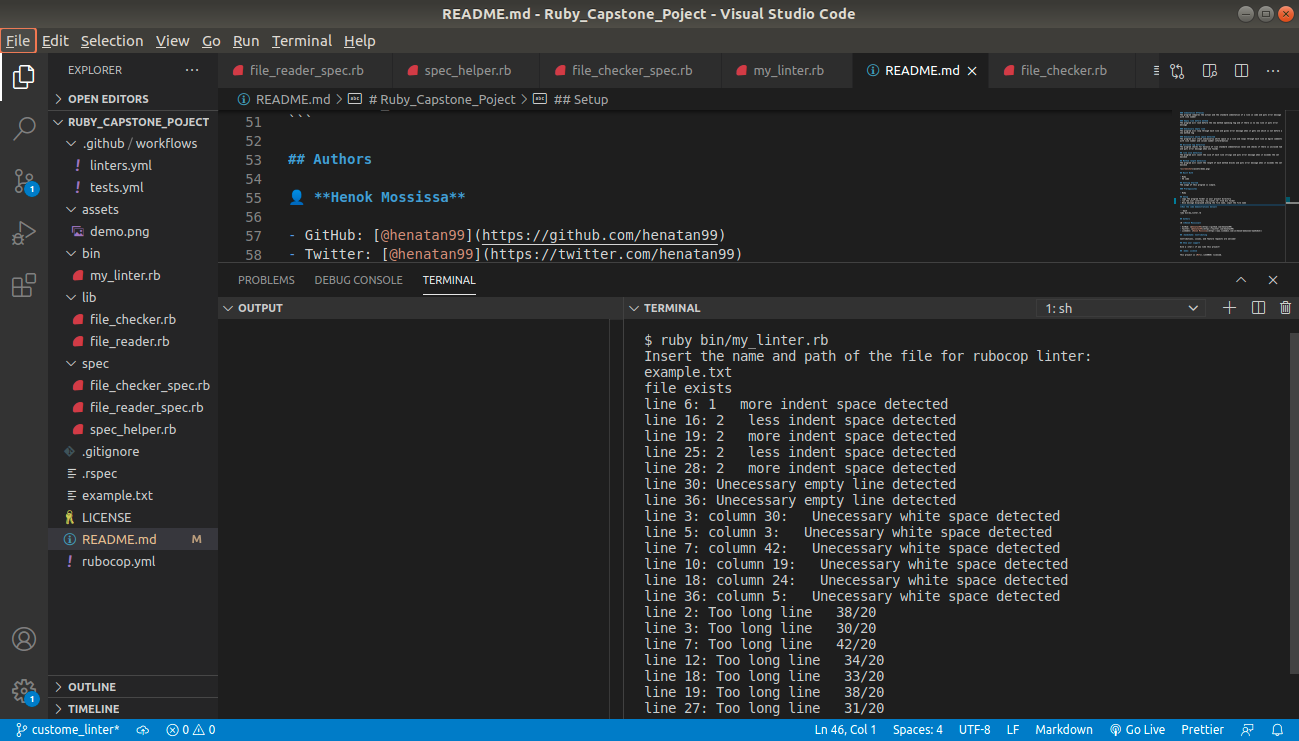Open the Terminal menu in menu bar

coord(301,41)
